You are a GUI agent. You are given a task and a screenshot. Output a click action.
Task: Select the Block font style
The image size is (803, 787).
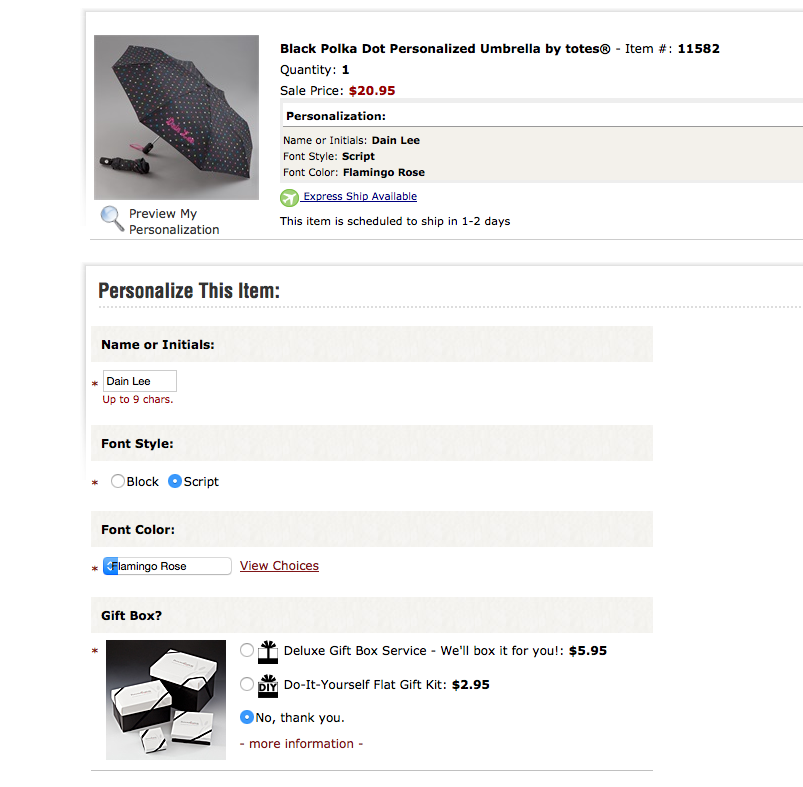point(118,481)
